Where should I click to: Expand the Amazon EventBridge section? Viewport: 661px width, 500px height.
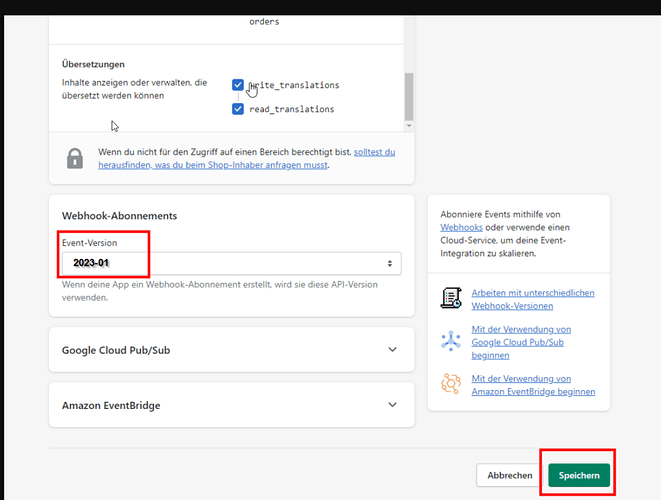coord(231,405)
